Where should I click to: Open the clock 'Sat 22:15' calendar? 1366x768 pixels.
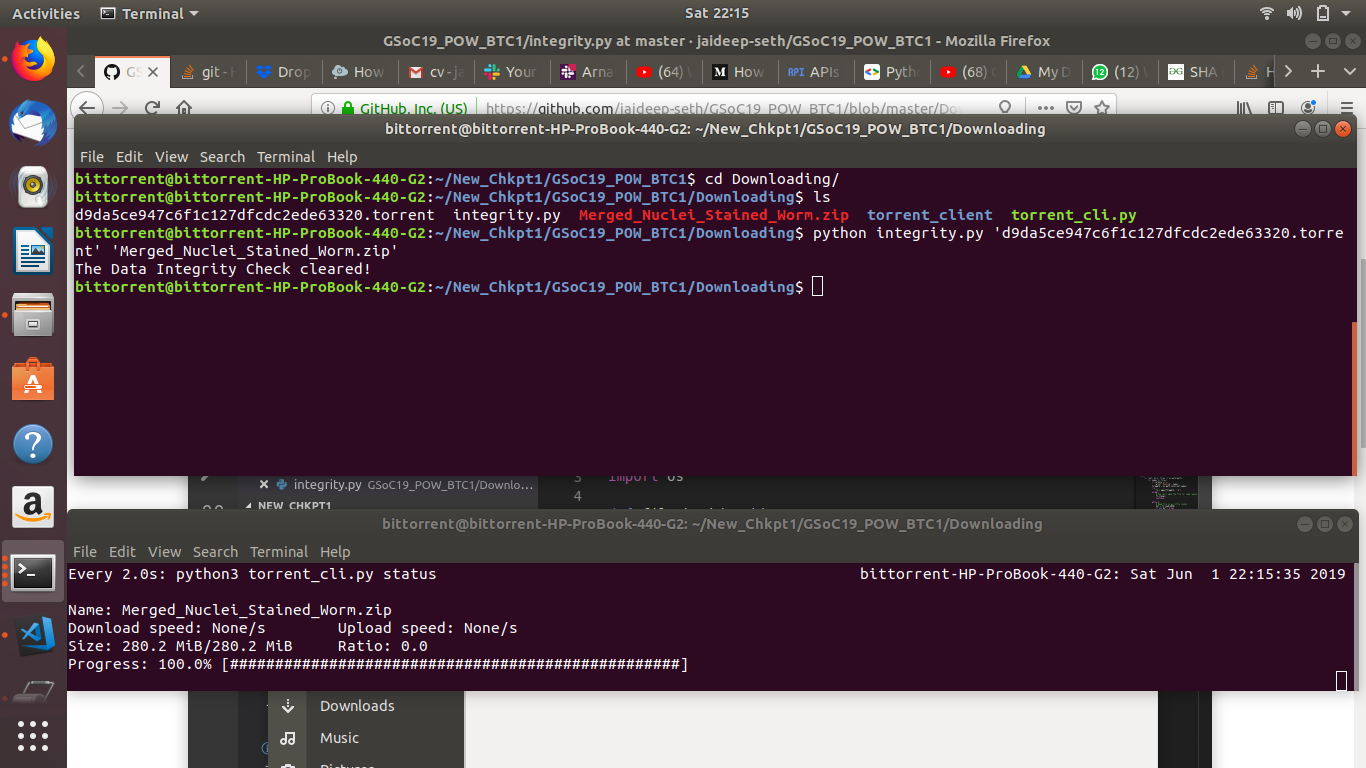[717, 13]
